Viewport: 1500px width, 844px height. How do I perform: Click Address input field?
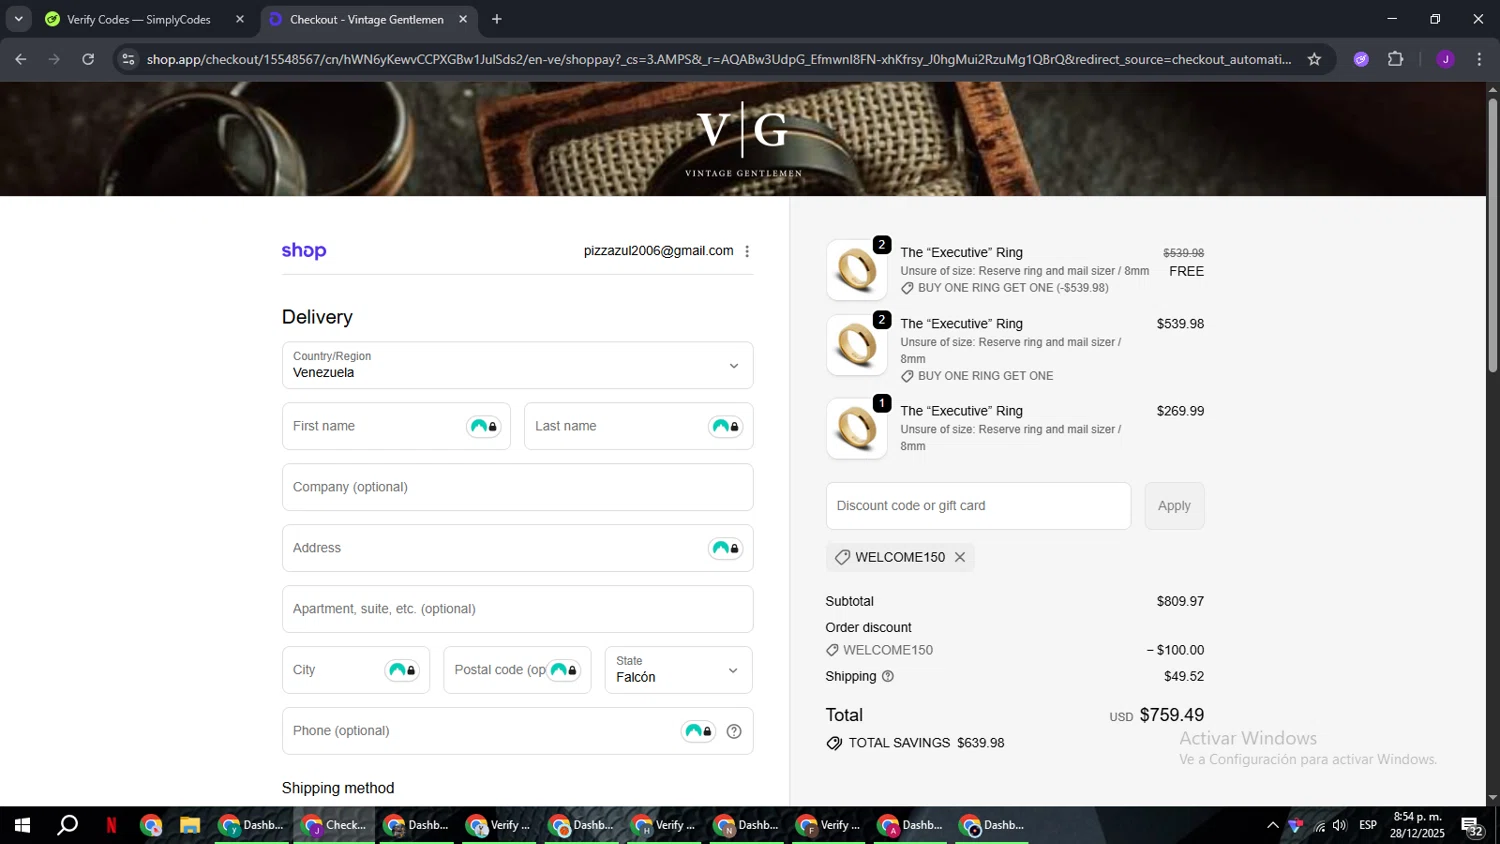[x=517, y=548]
